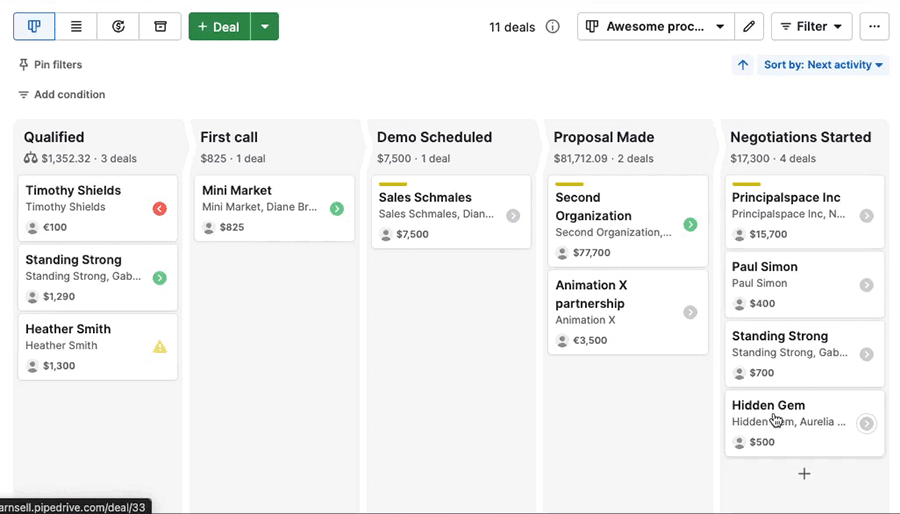Click yellow label on Sales Schmales card

point(393,184)
